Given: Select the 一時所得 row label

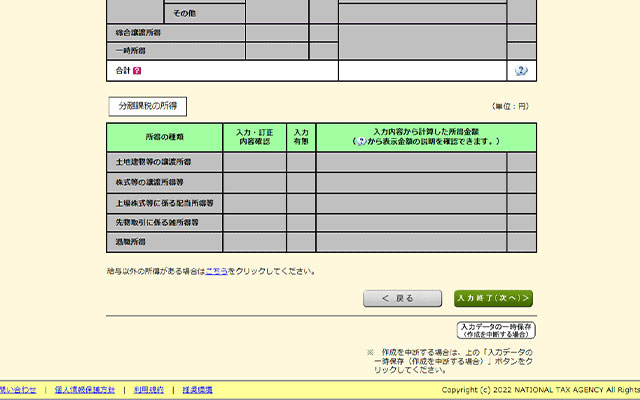Looking at the screenshot, I should point(130,51).
